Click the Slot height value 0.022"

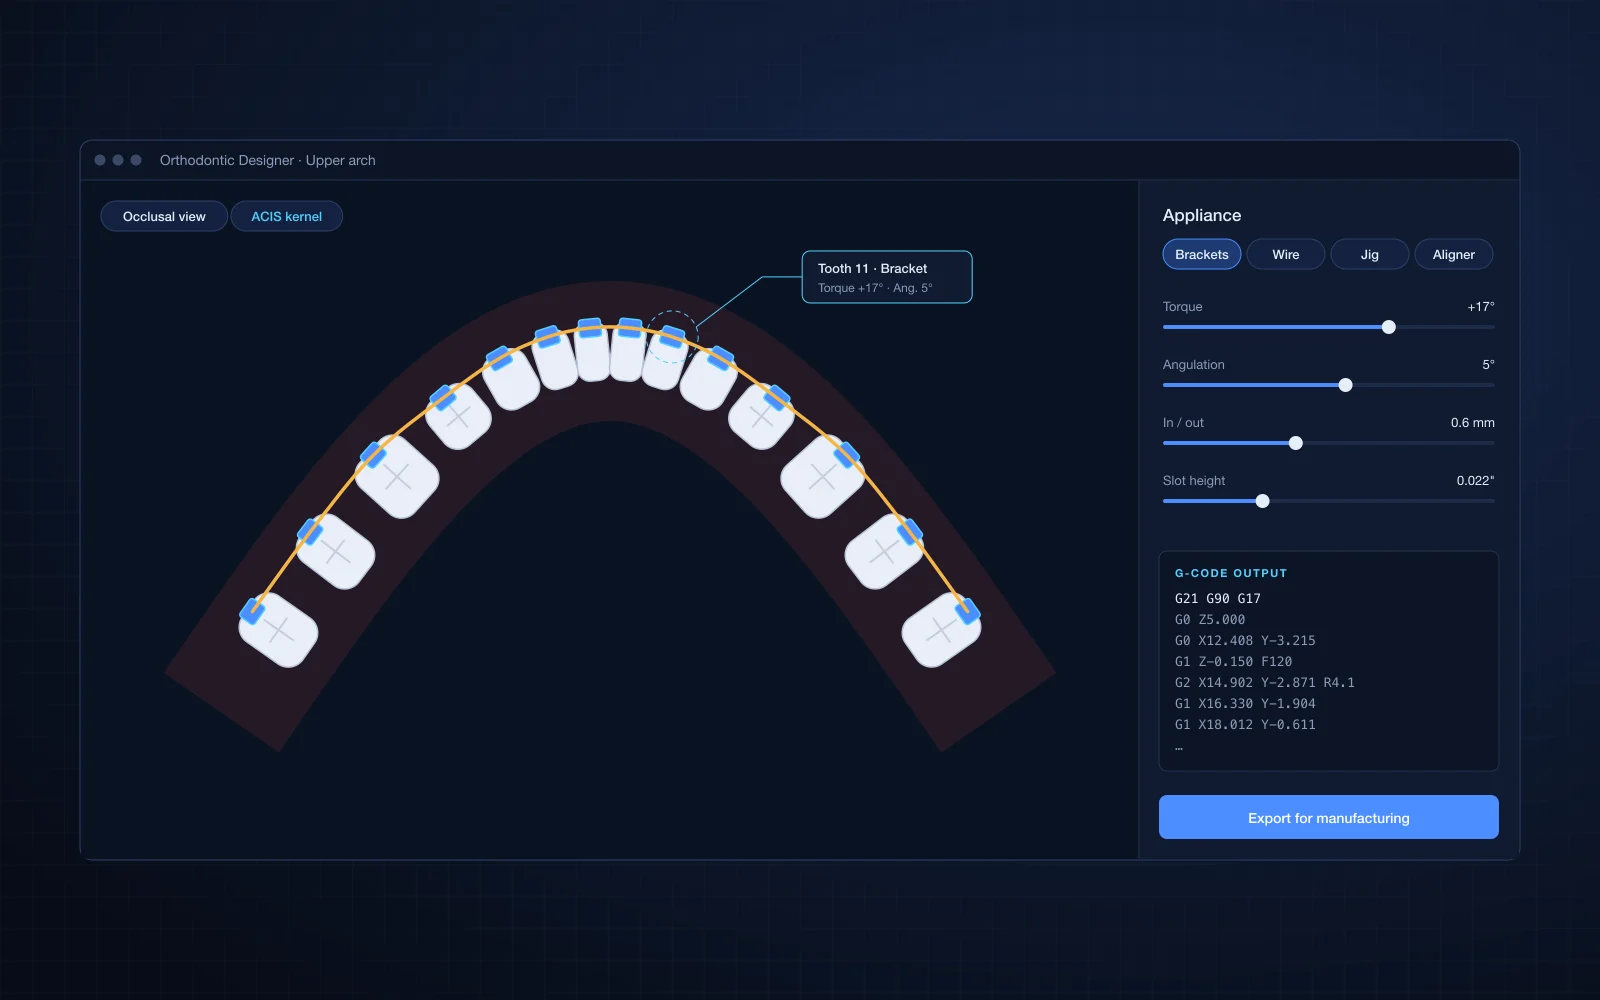point(1475,481)
